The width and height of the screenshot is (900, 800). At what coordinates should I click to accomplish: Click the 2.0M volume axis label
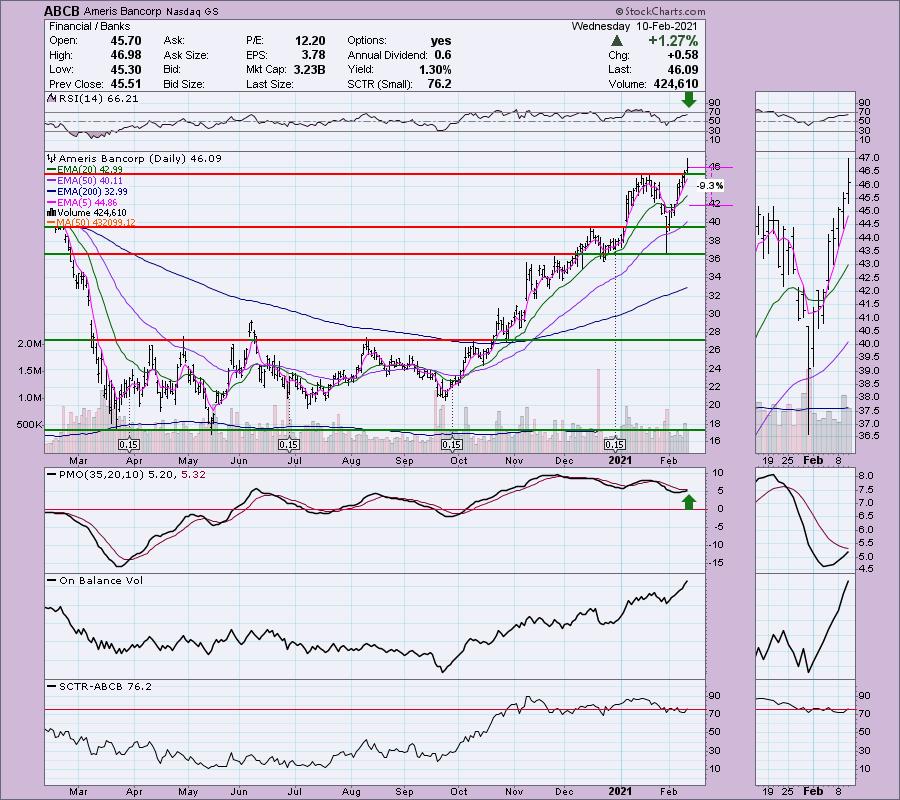click(30, 344)
